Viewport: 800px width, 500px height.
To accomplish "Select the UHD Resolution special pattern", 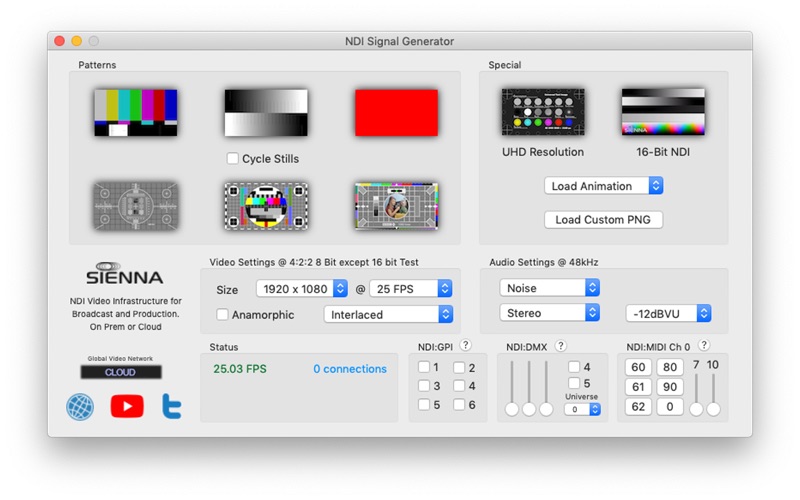I will (x=543, y=112).
